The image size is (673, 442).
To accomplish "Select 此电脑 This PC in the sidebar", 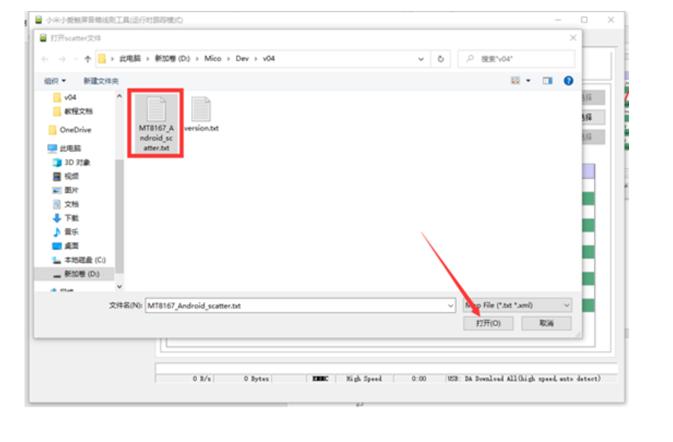I will 64,148.
